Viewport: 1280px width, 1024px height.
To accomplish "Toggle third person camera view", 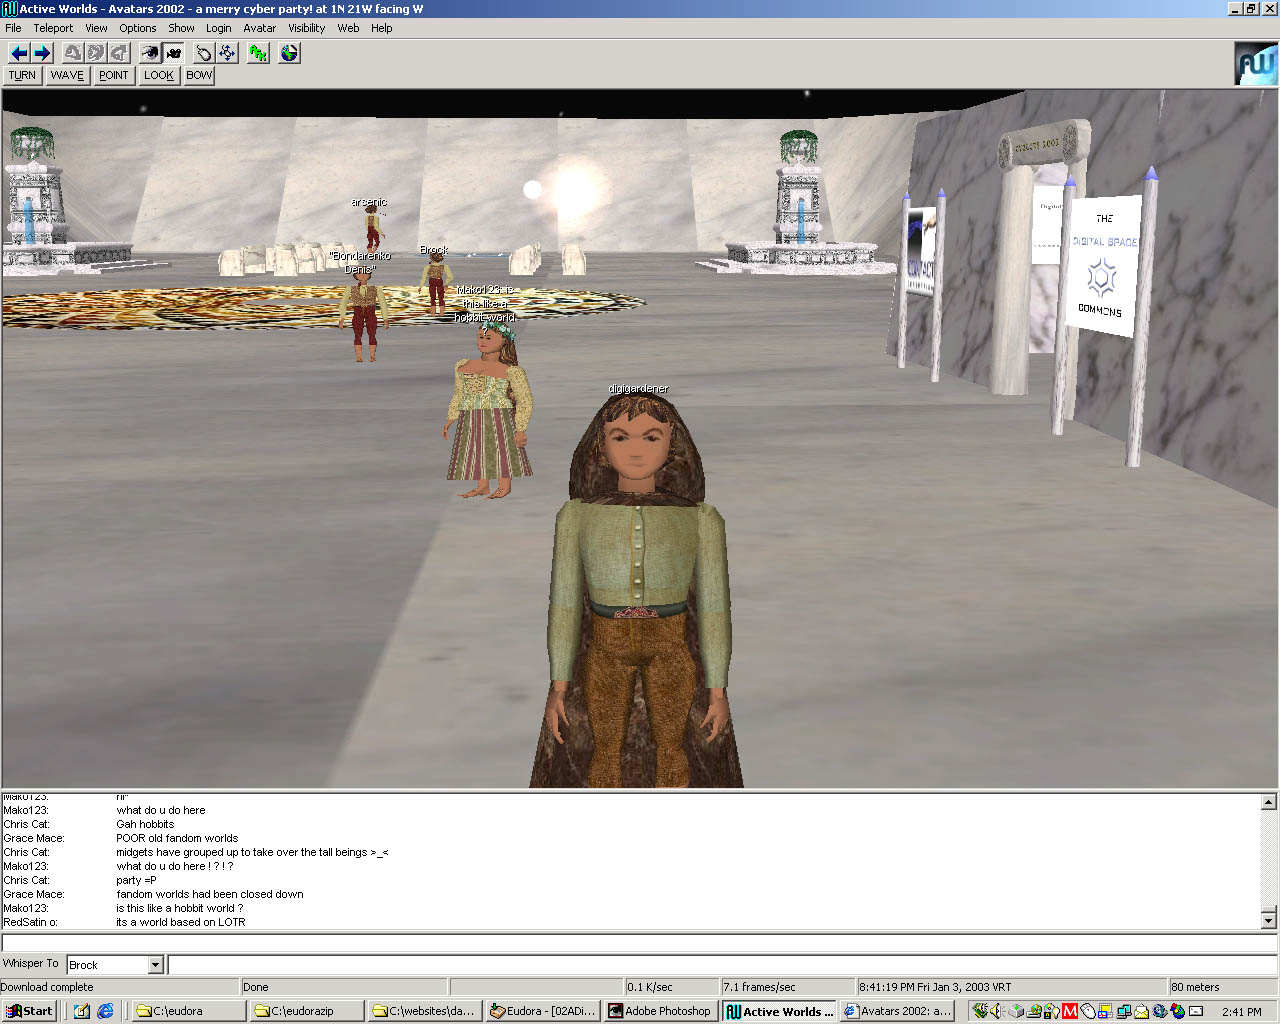I will 174,53.
